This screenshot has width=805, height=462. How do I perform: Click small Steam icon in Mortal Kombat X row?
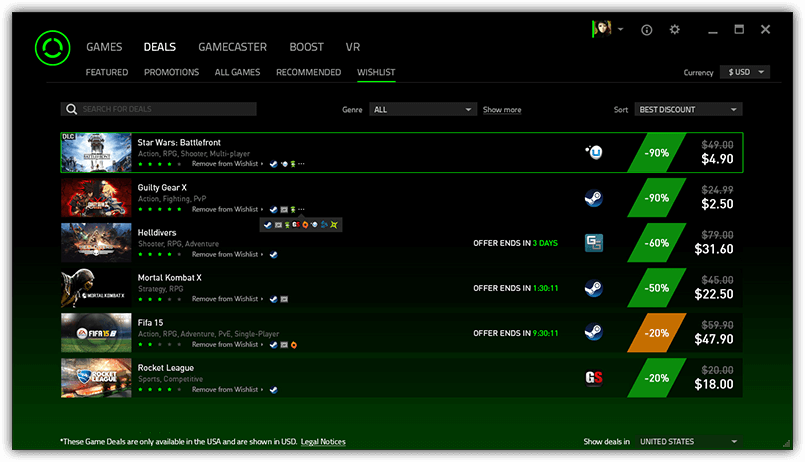[x=274, y=299]
